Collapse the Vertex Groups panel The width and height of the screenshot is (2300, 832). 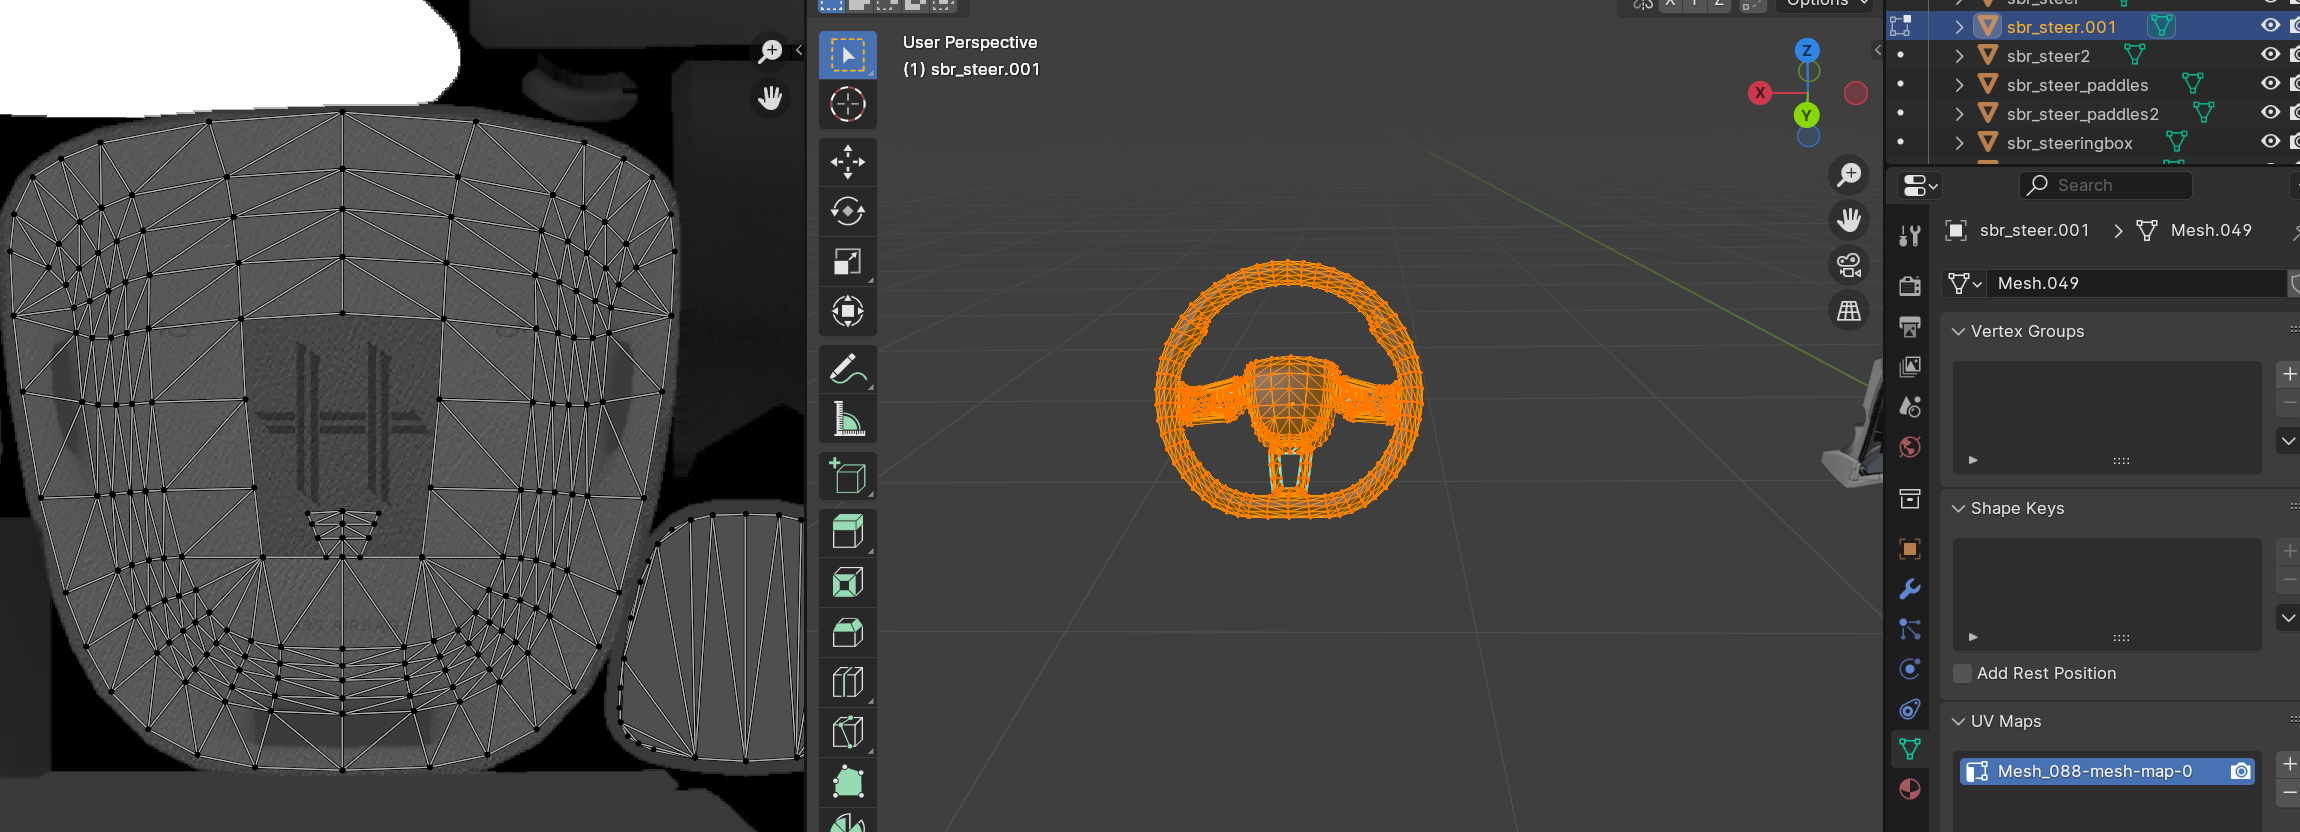click(x=1958, y=331)
